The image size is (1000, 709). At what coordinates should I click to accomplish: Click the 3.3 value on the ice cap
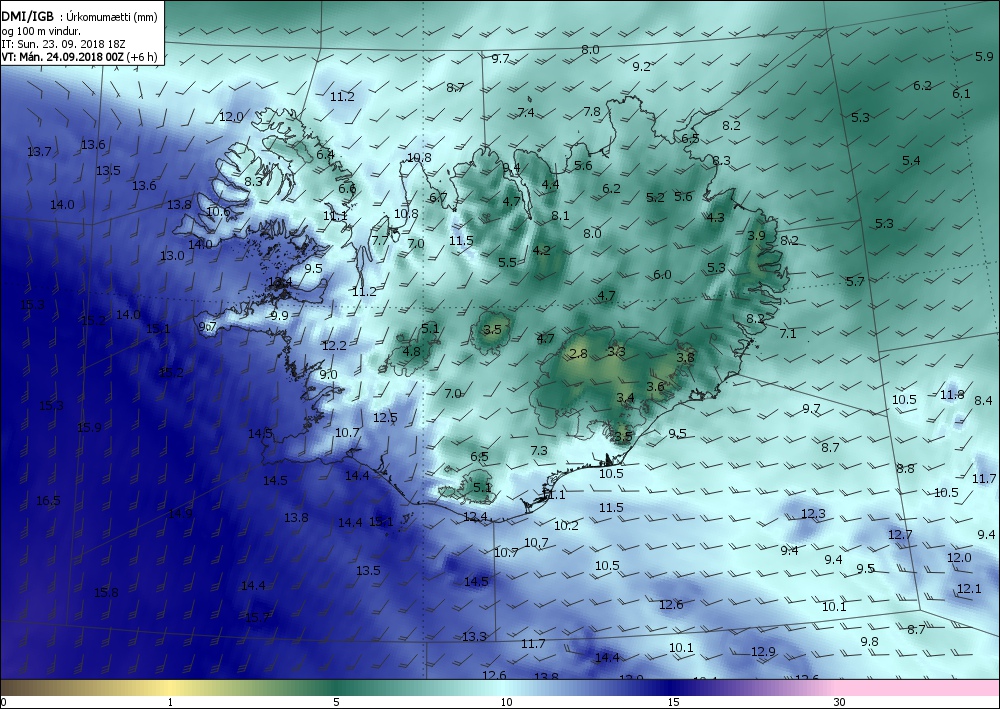[616, 351]
